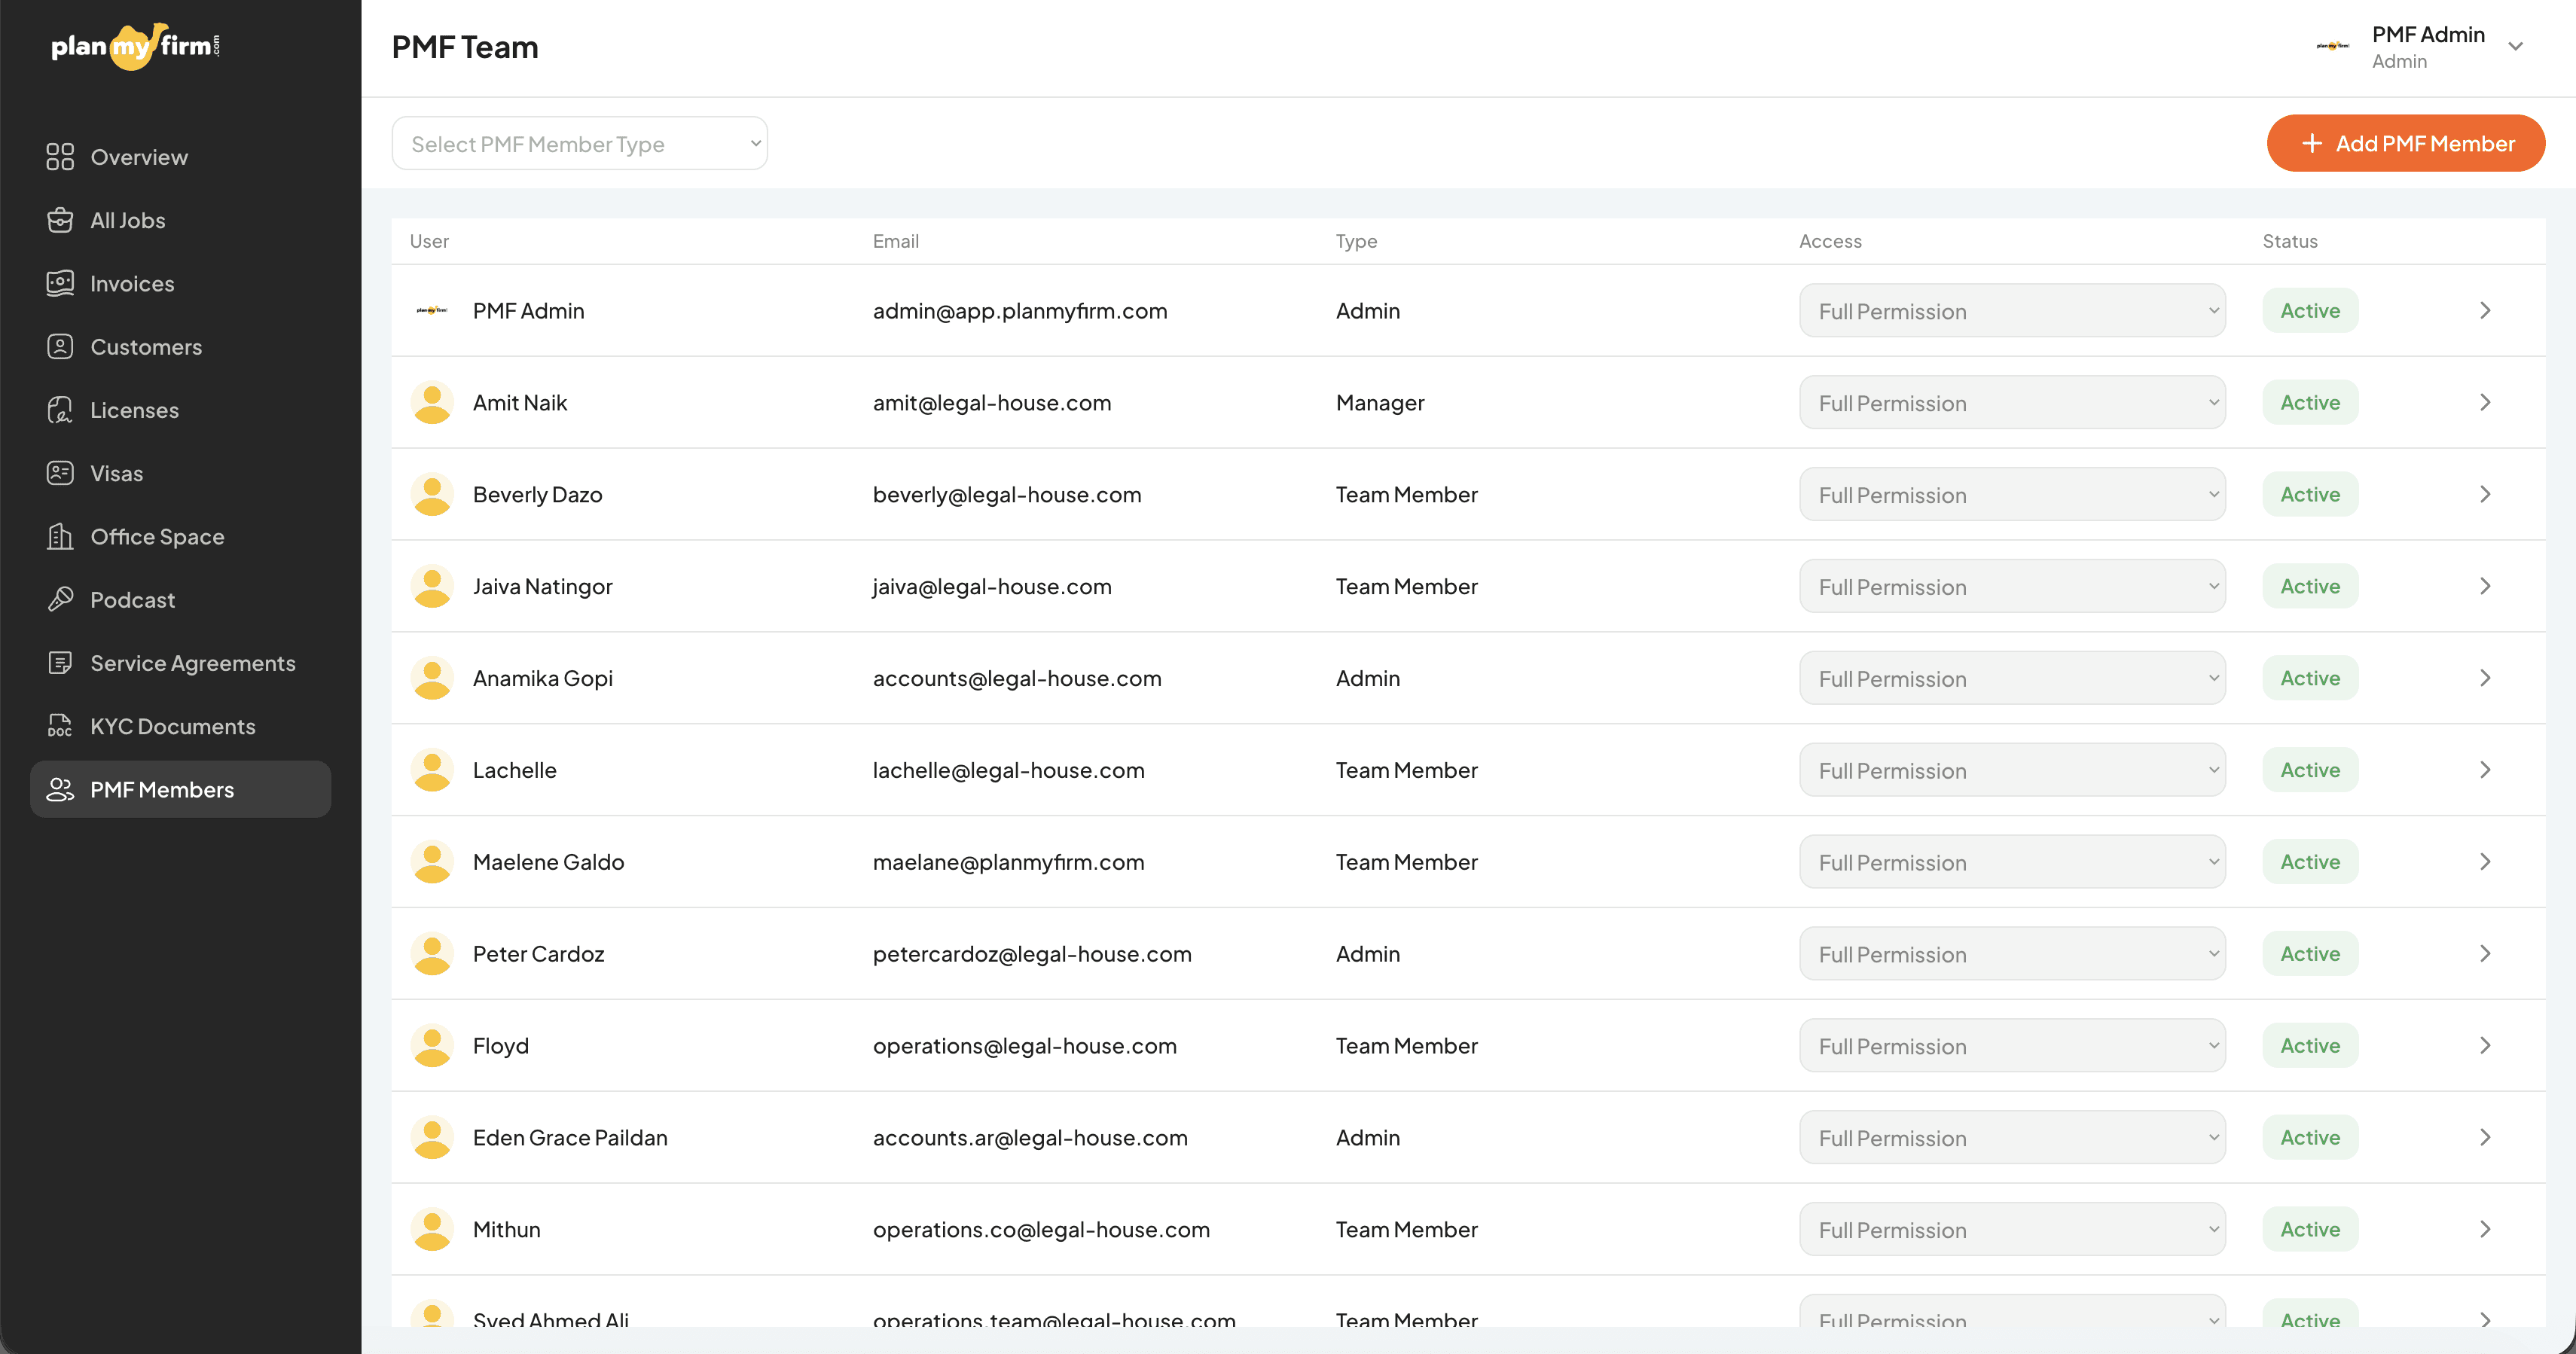Go to Customers in sidebar menu

click(146, 347)
